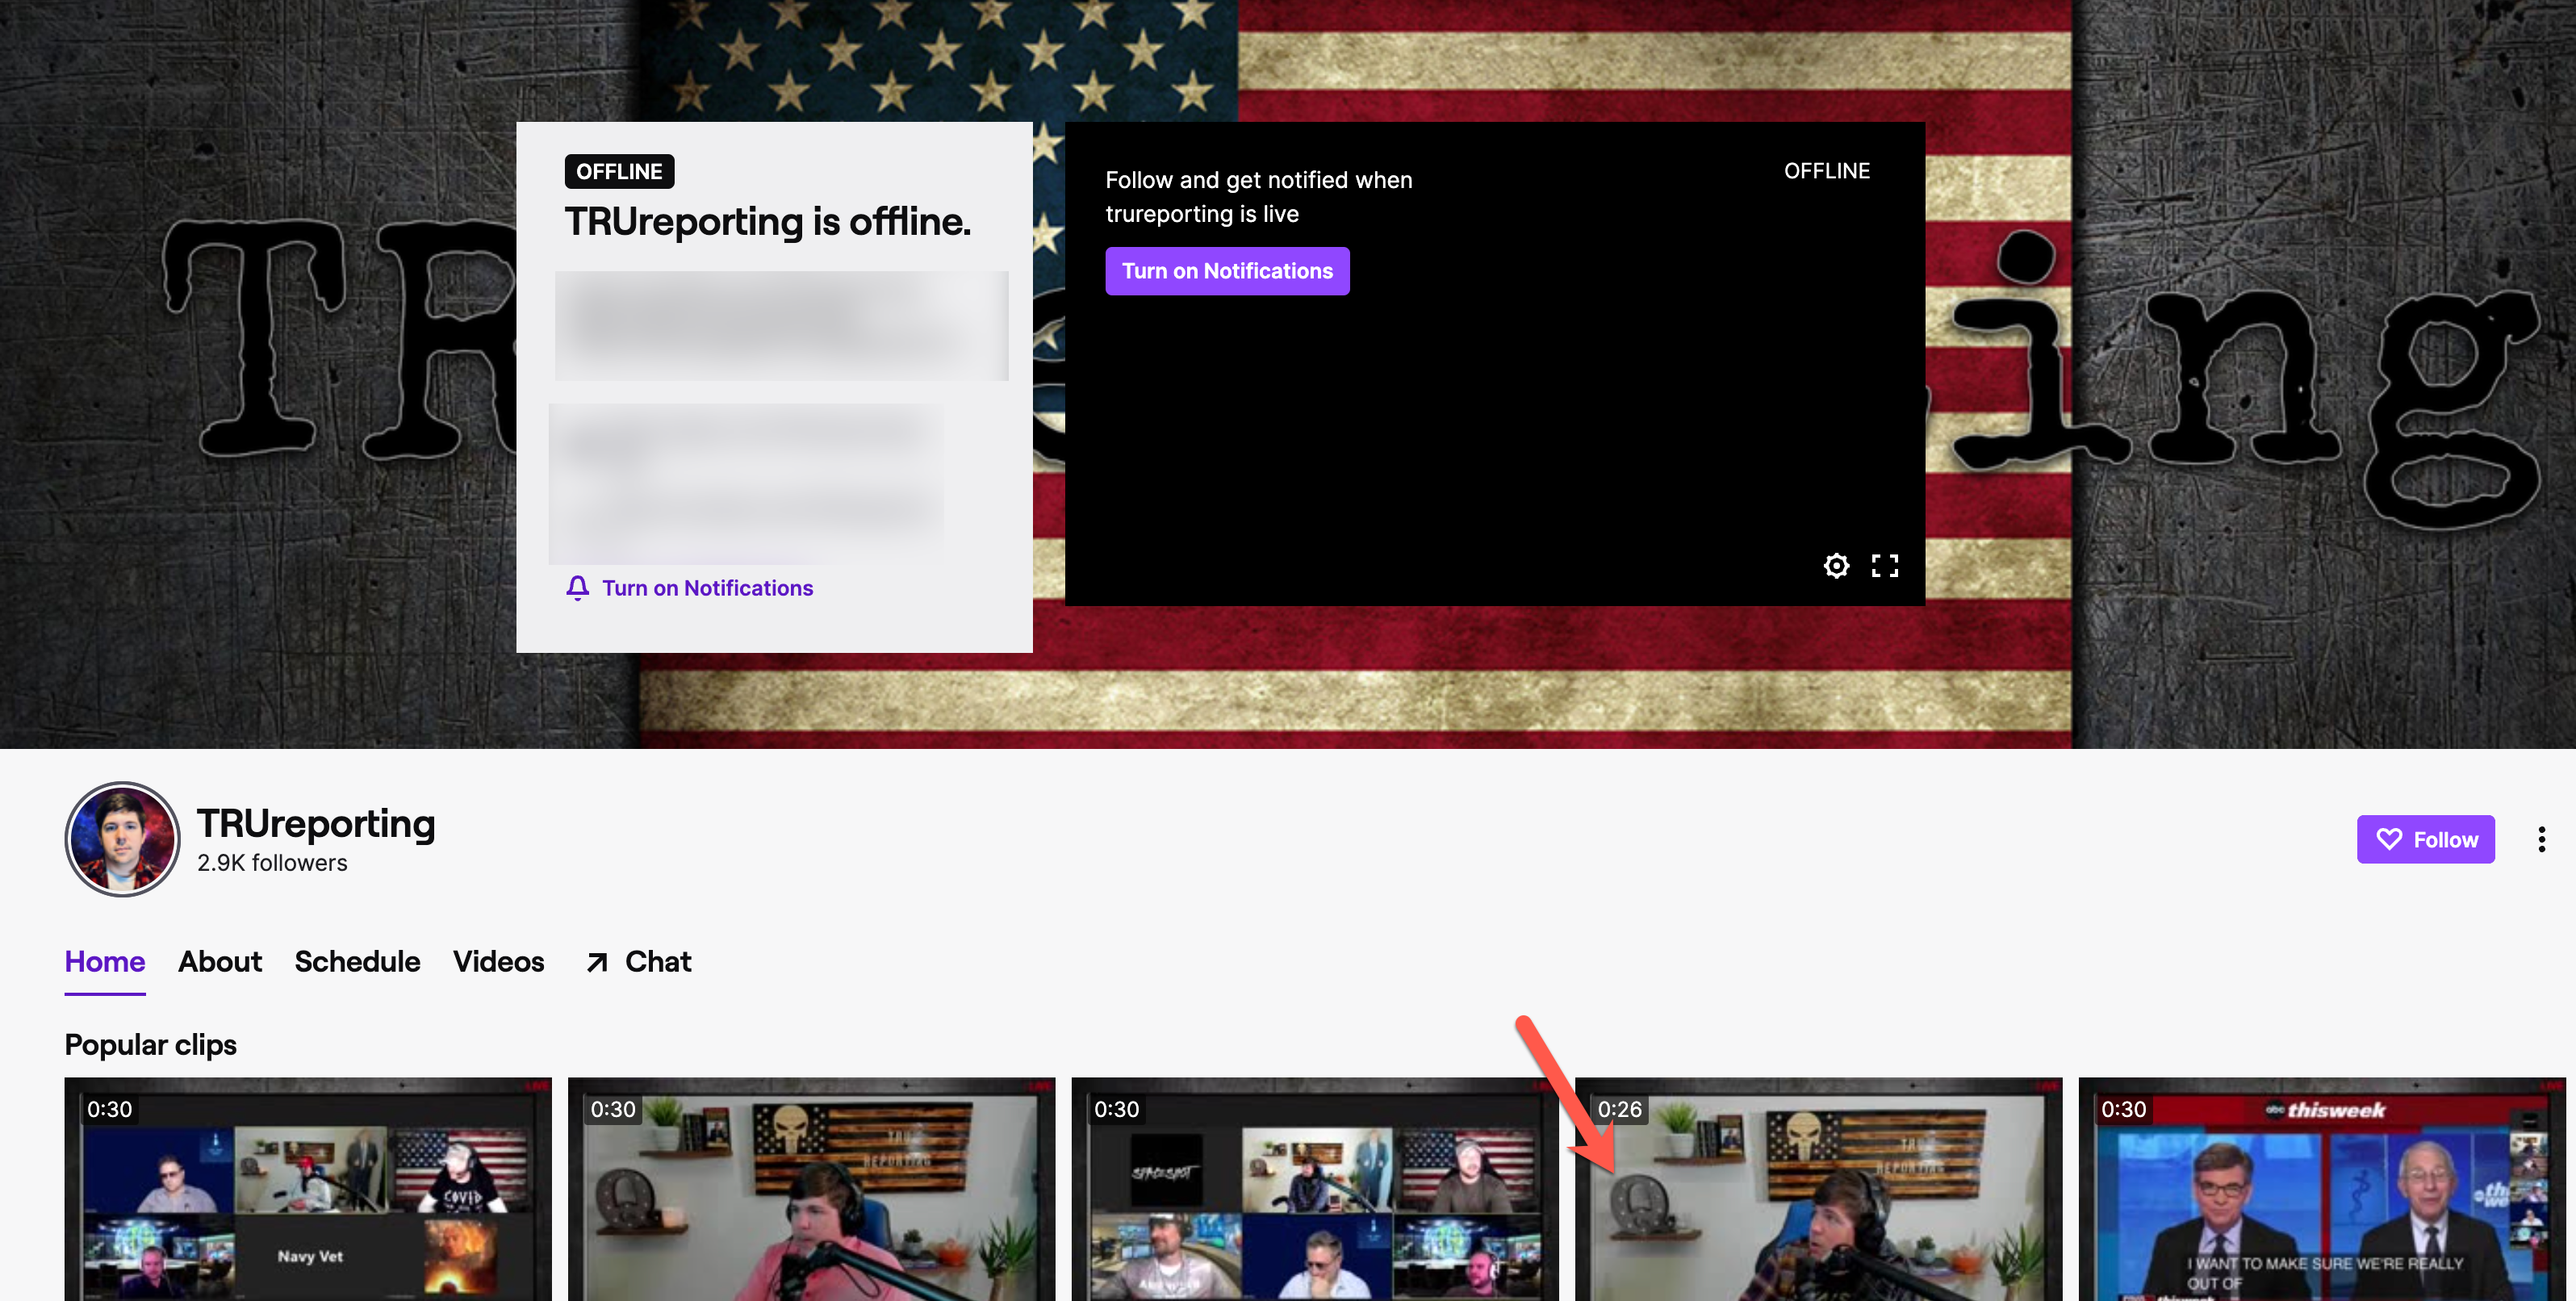Enter fullscreen mode on the offline player
The width and height of the screenshot is (2576, 1301).
[1884, 565]
